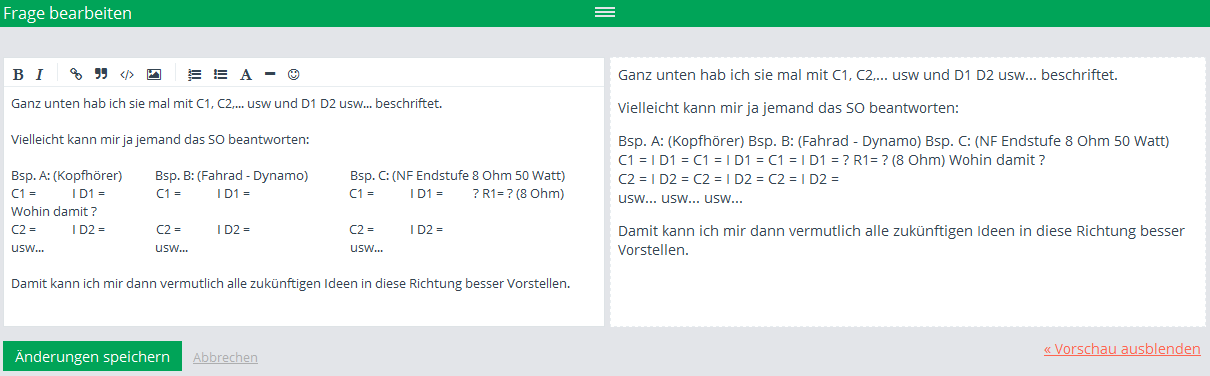Image resolution: width=1210 pixels, height=376 pixels.
Task: Click the Frage bearbeiten header title
Action: (68, 13)
